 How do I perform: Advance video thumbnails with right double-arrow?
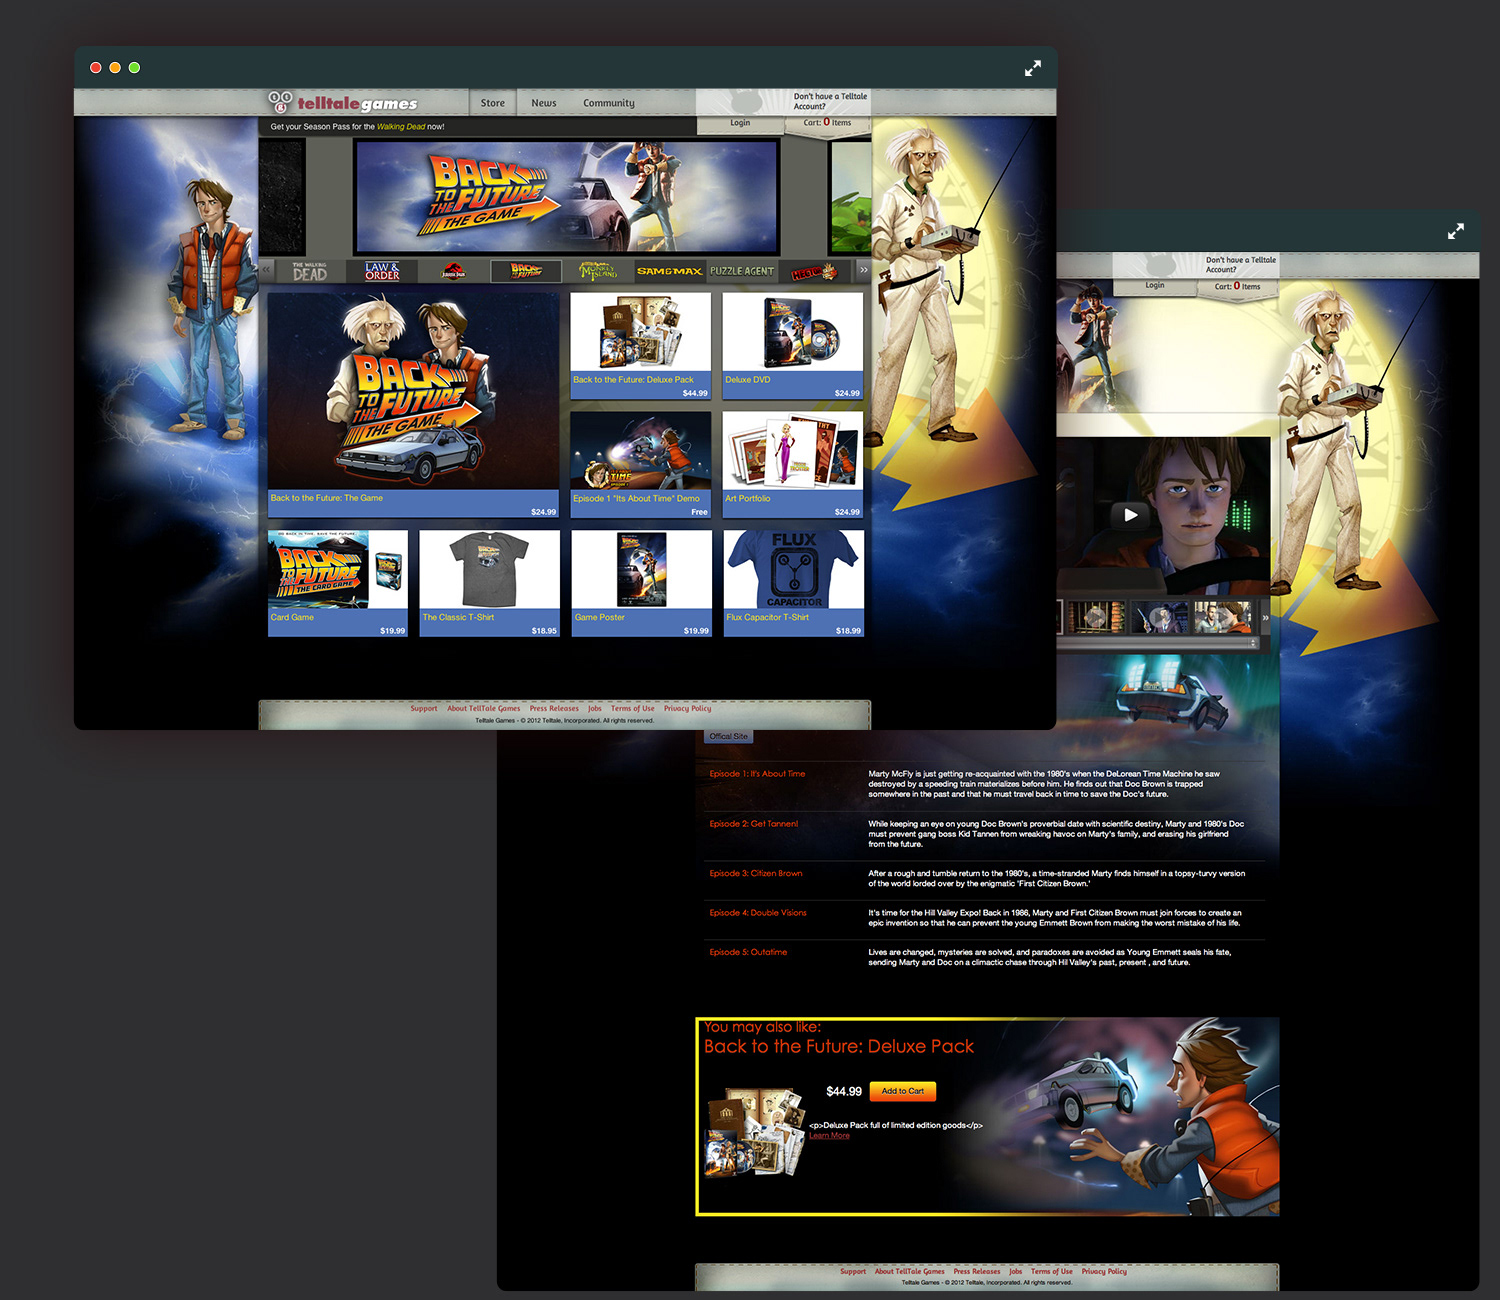tap(1265, 617)
